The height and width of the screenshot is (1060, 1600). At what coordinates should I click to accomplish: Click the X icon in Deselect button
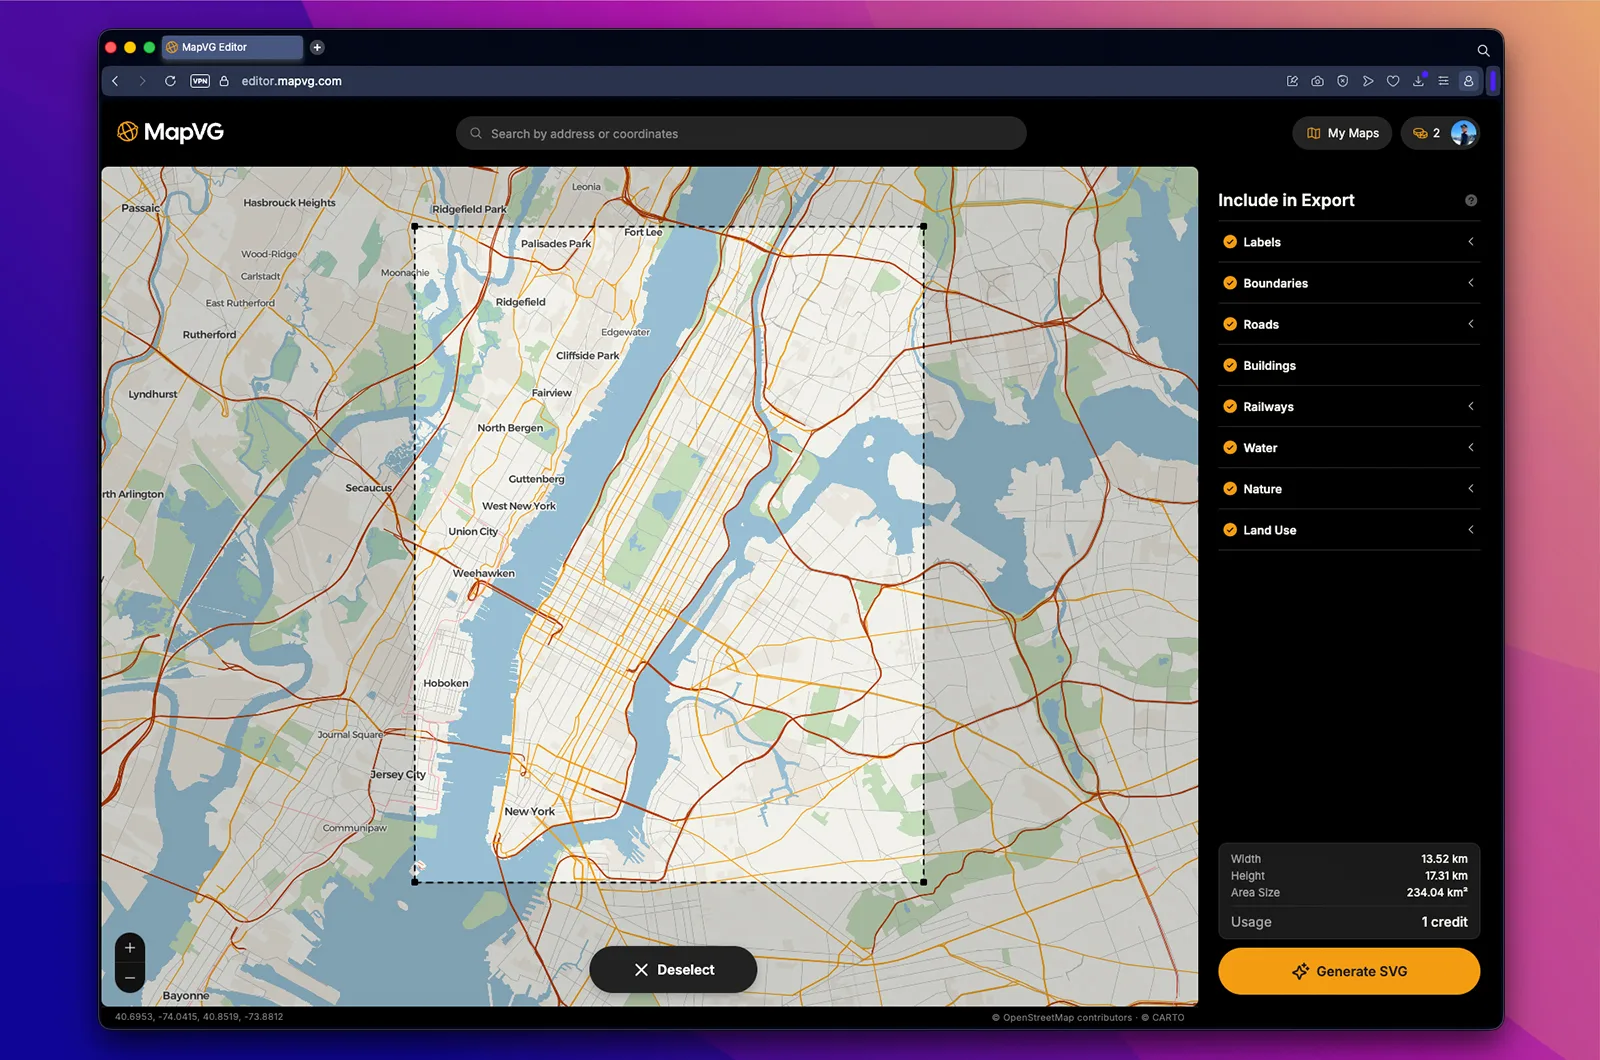click(x=642, y=970)
